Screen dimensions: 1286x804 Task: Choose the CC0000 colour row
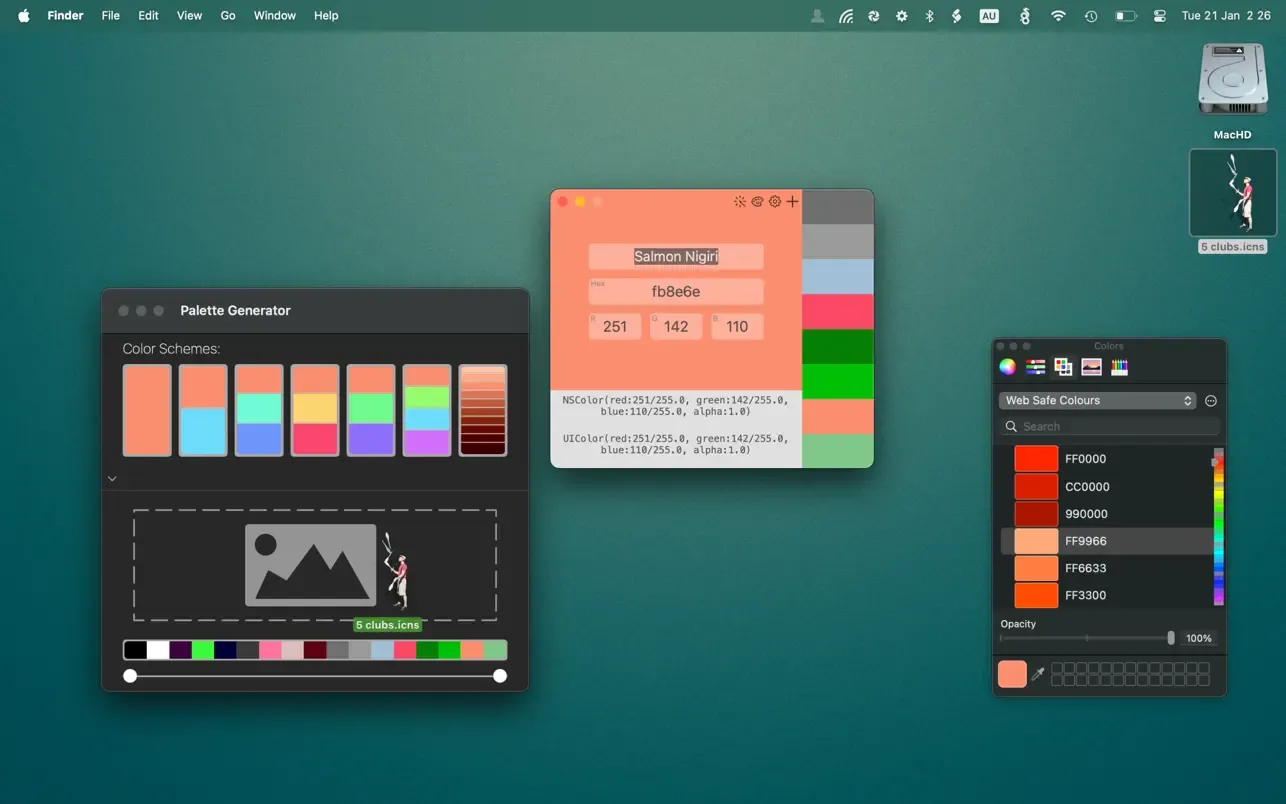(1106, 486)
